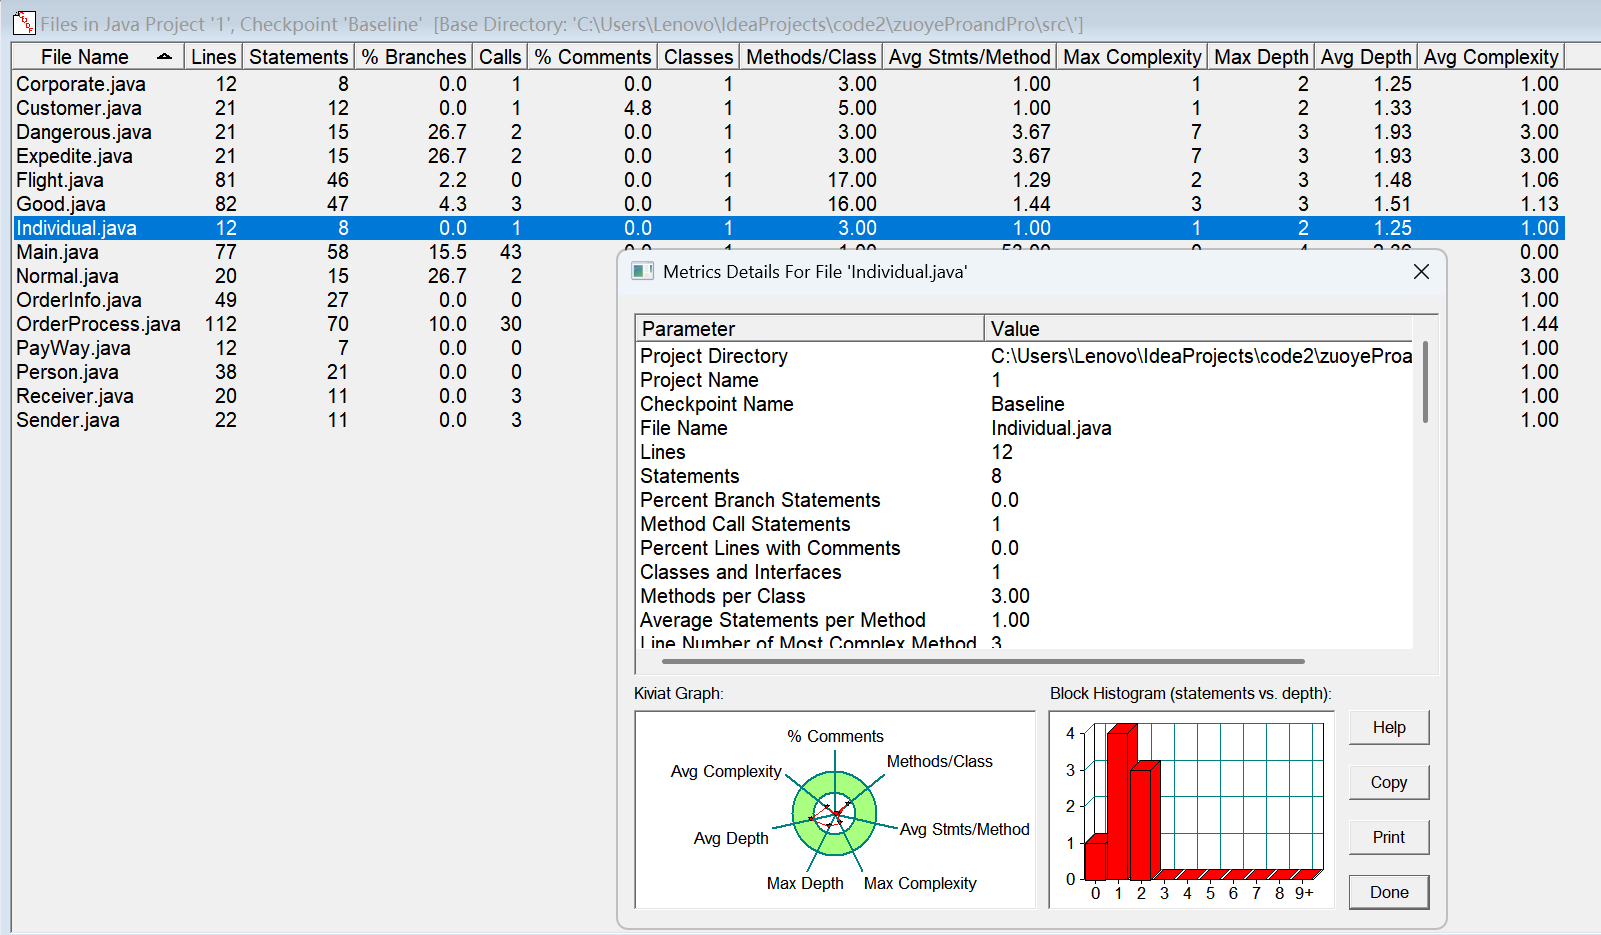1601x935 pixels.
Task: Click the Kiviat graph chart
Action: pos(835,810)
